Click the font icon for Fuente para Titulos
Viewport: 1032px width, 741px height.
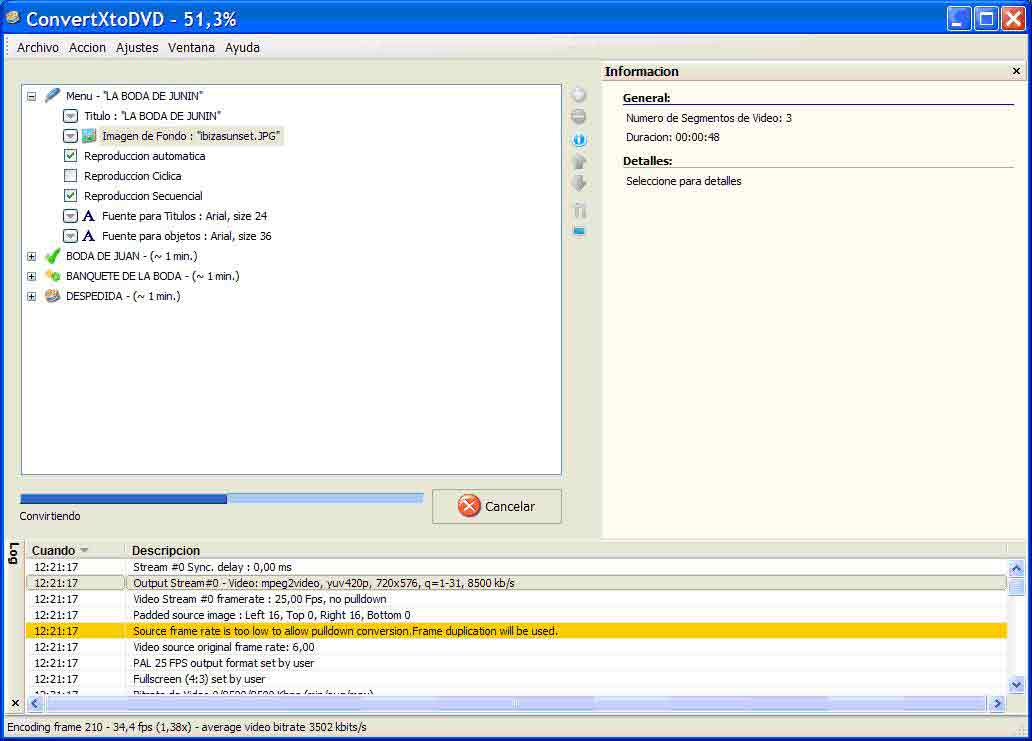(88, 216)
